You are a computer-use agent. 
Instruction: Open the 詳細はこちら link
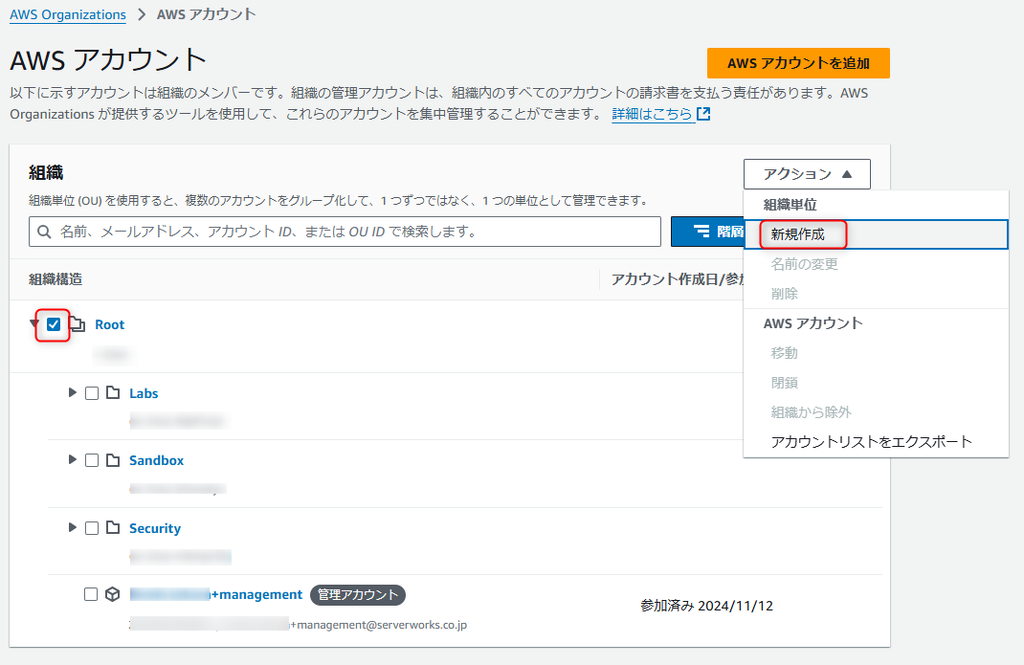652,114
